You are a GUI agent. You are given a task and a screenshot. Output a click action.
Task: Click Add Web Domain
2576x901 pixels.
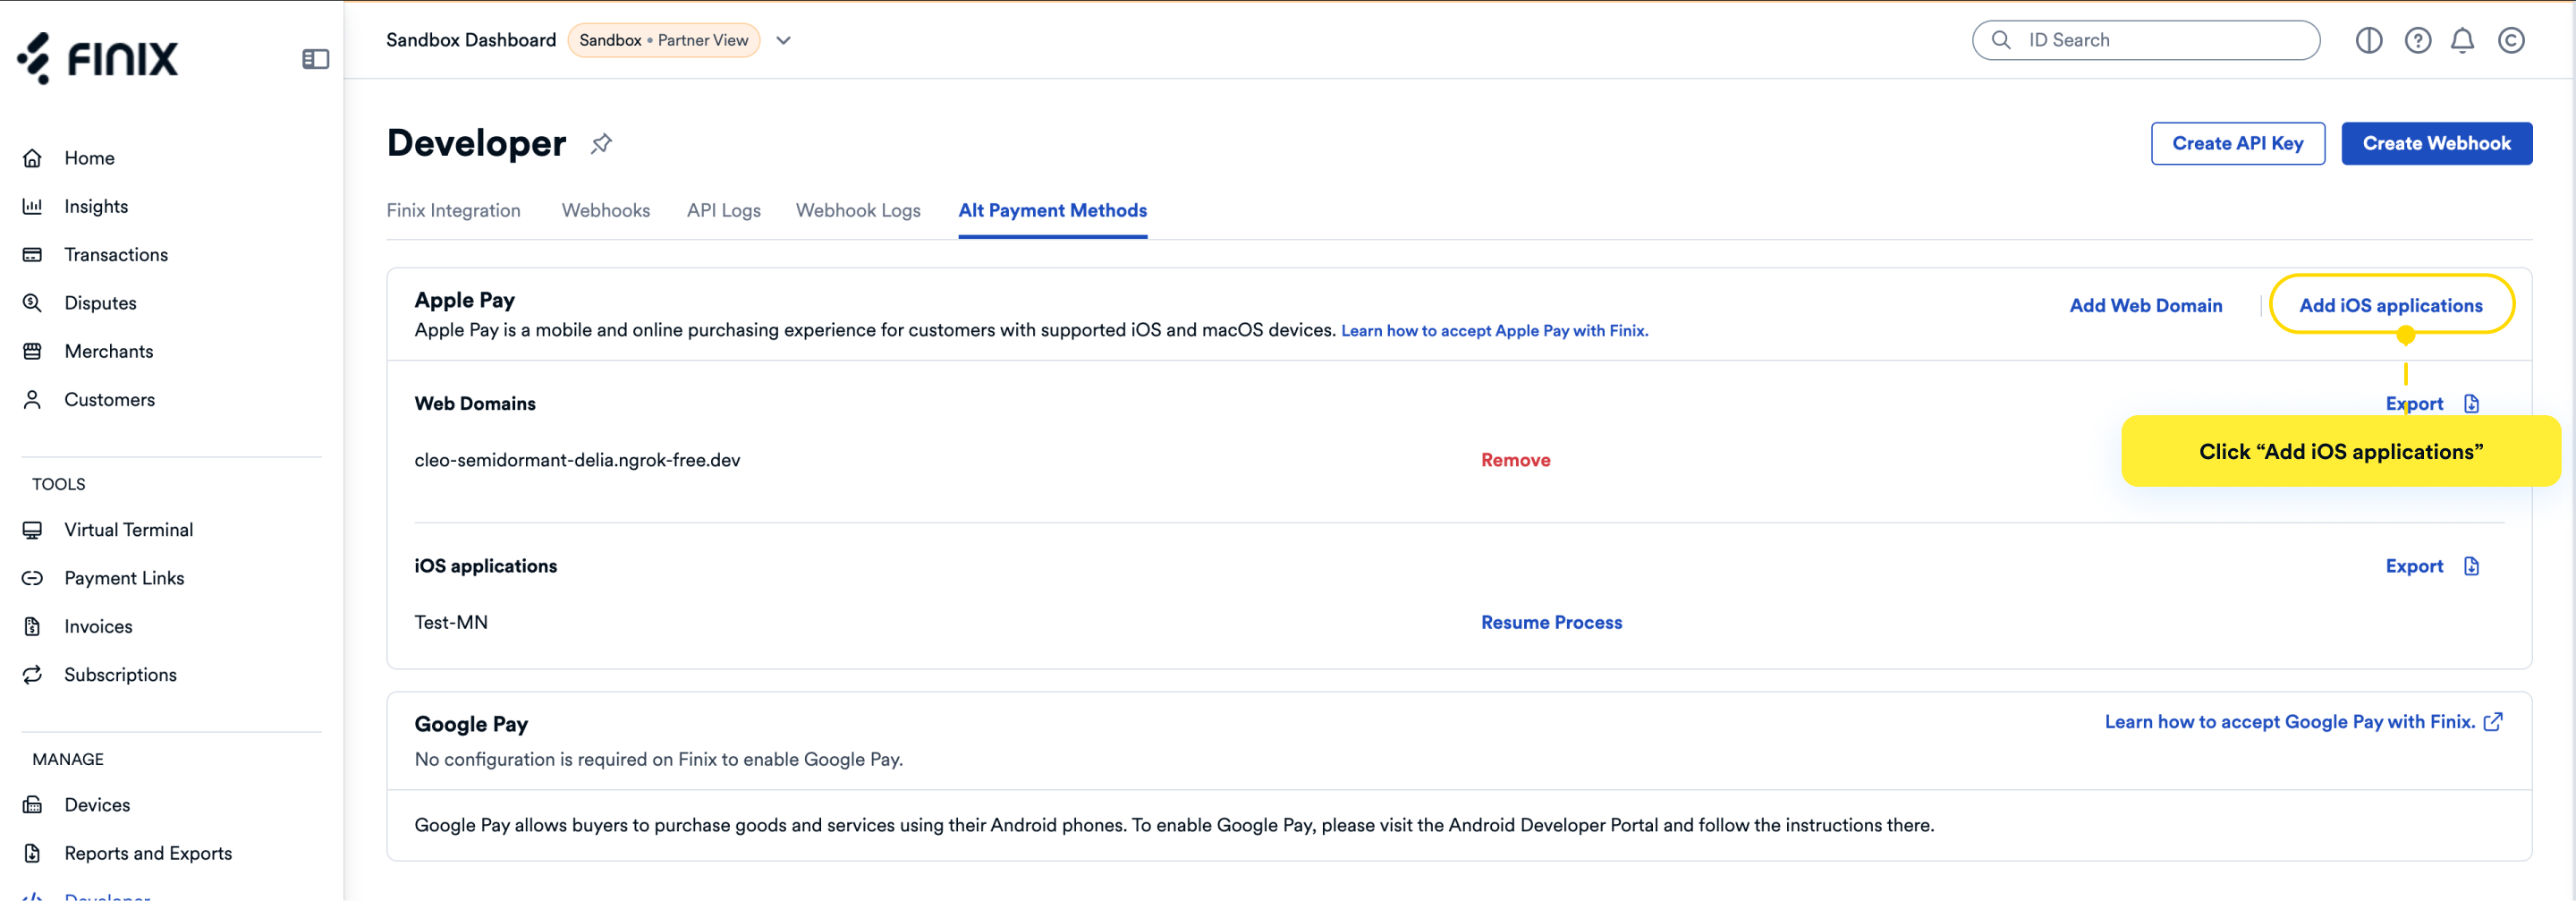[x=2145, y=306]
